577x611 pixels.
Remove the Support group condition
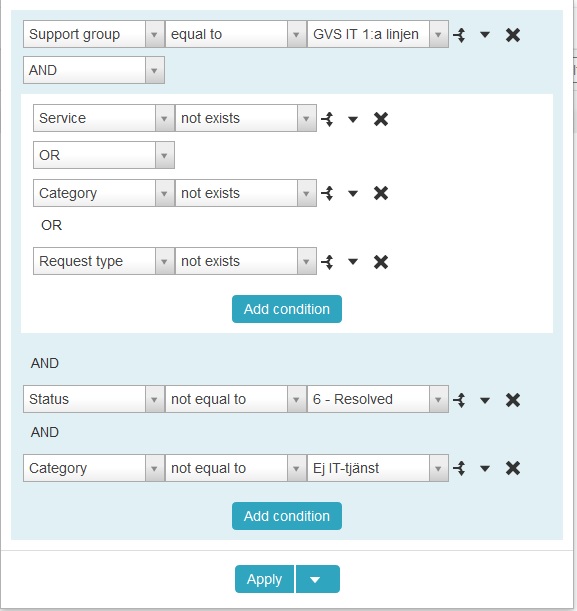513,35
